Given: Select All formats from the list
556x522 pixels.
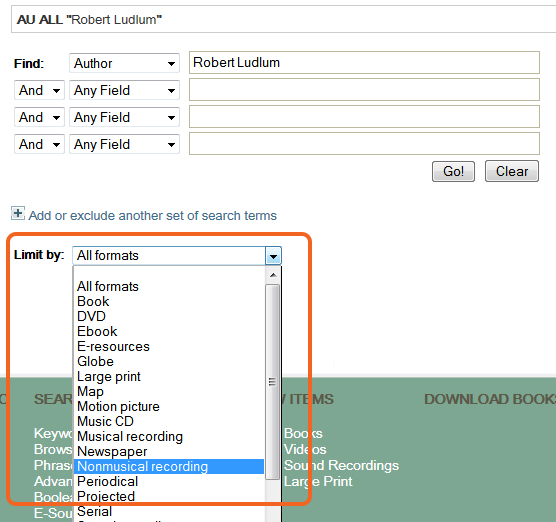Looking at the screenshot, I should [169, 286].
